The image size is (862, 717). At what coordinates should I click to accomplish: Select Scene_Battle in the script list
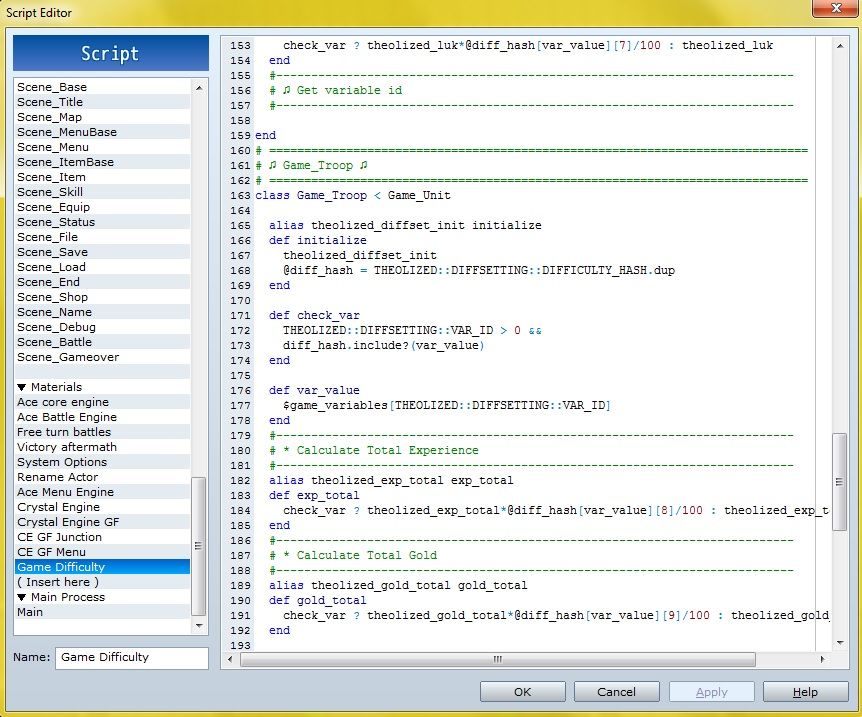click(55, 342)
